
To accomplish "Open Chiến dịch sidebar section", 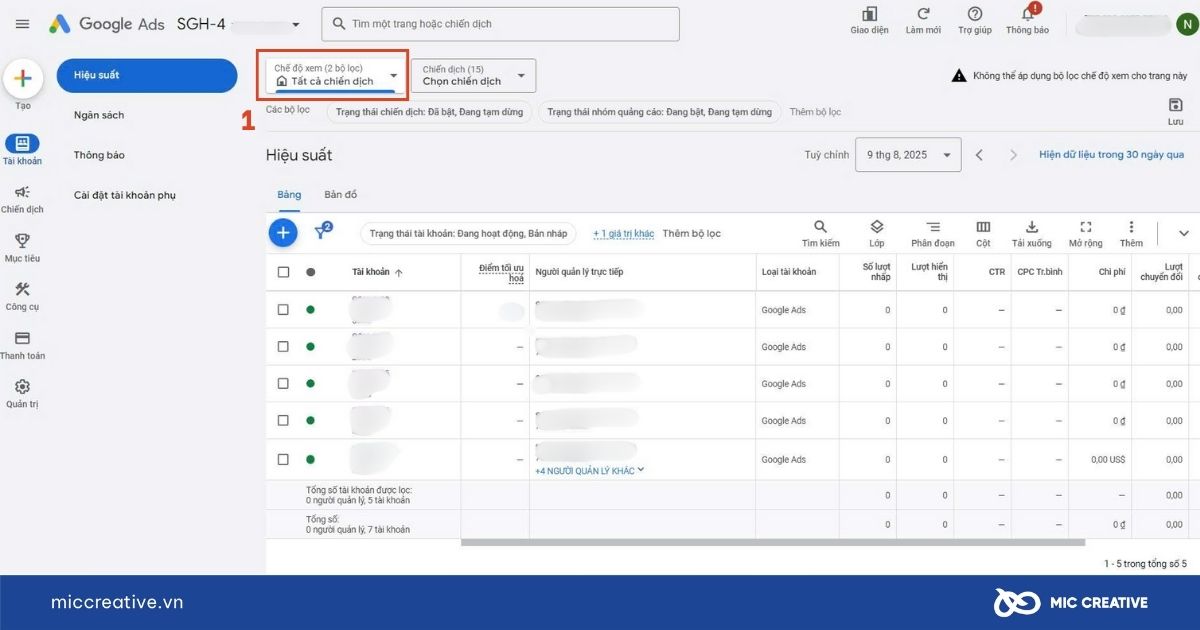I will point(22,199).
